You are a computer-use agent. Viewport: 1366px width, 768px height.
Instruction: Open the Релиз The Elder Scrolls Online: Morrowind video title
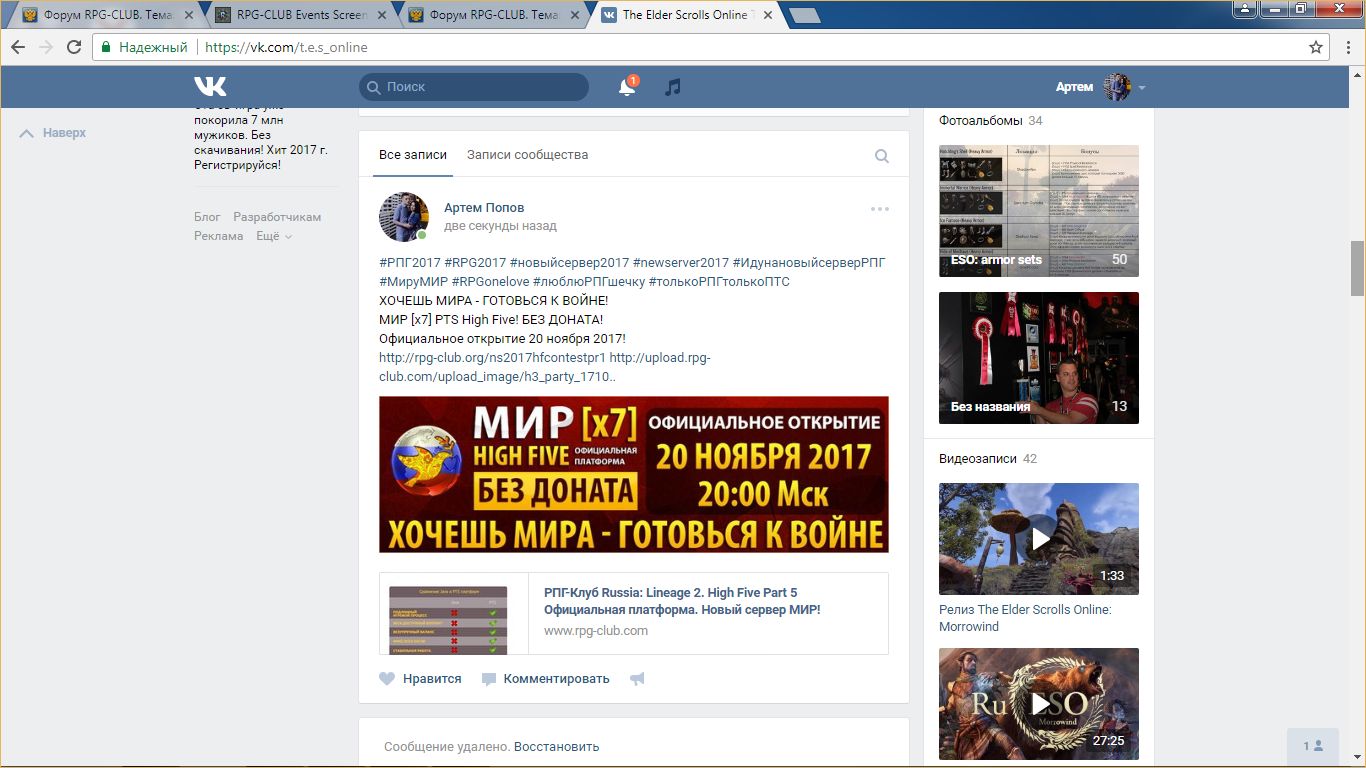click(1025, 618)
